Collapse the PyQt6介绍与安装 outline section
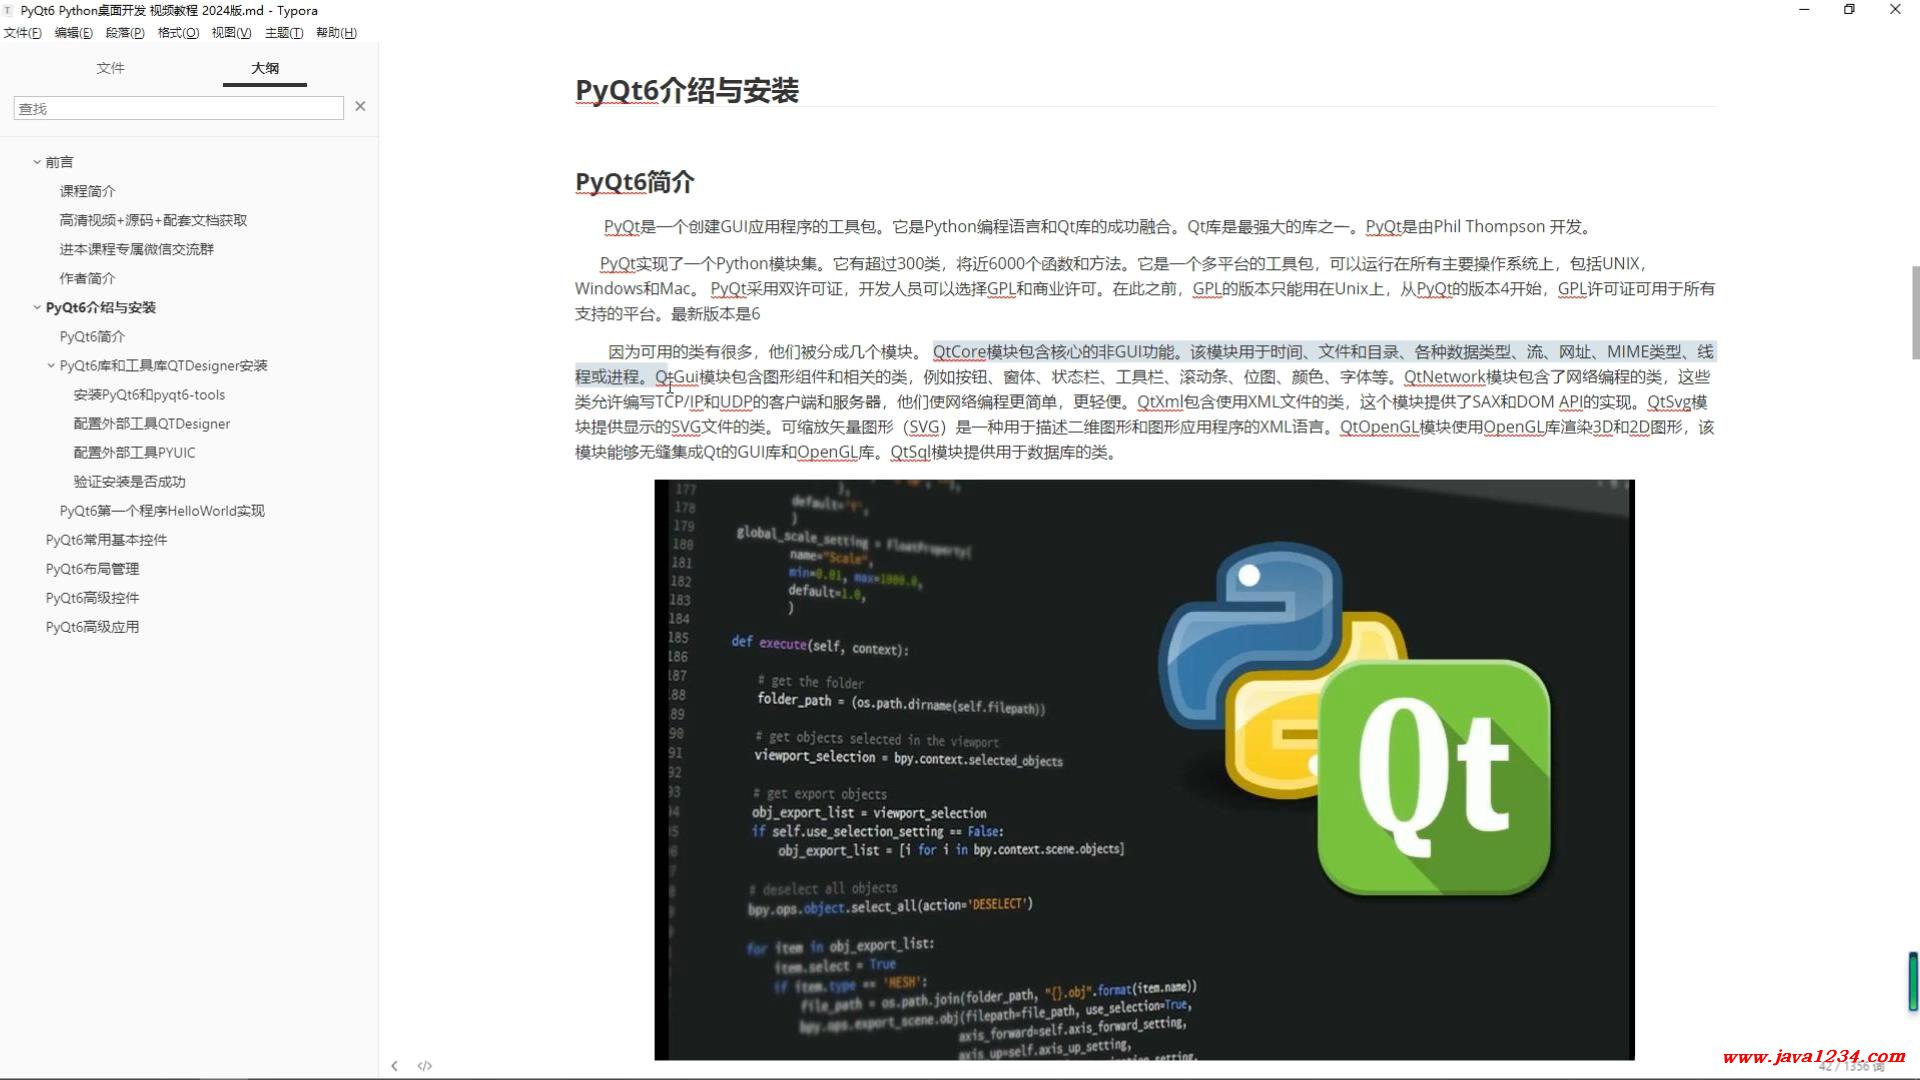 [x=37, y=308]
